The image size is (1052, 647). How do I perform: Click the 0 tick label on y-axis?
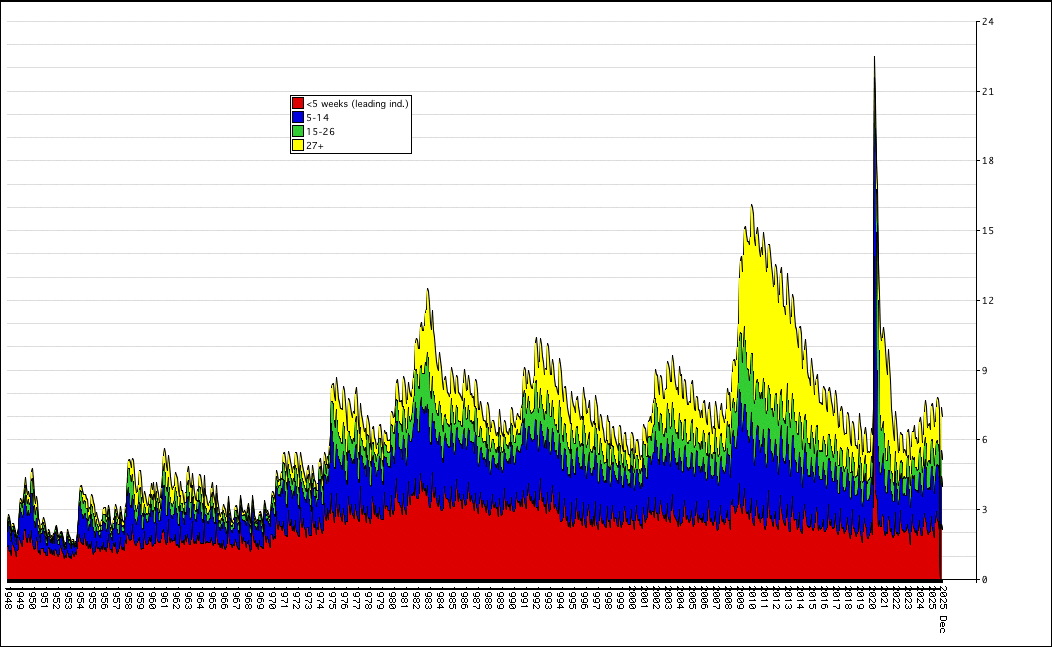(x=985, y=580)
